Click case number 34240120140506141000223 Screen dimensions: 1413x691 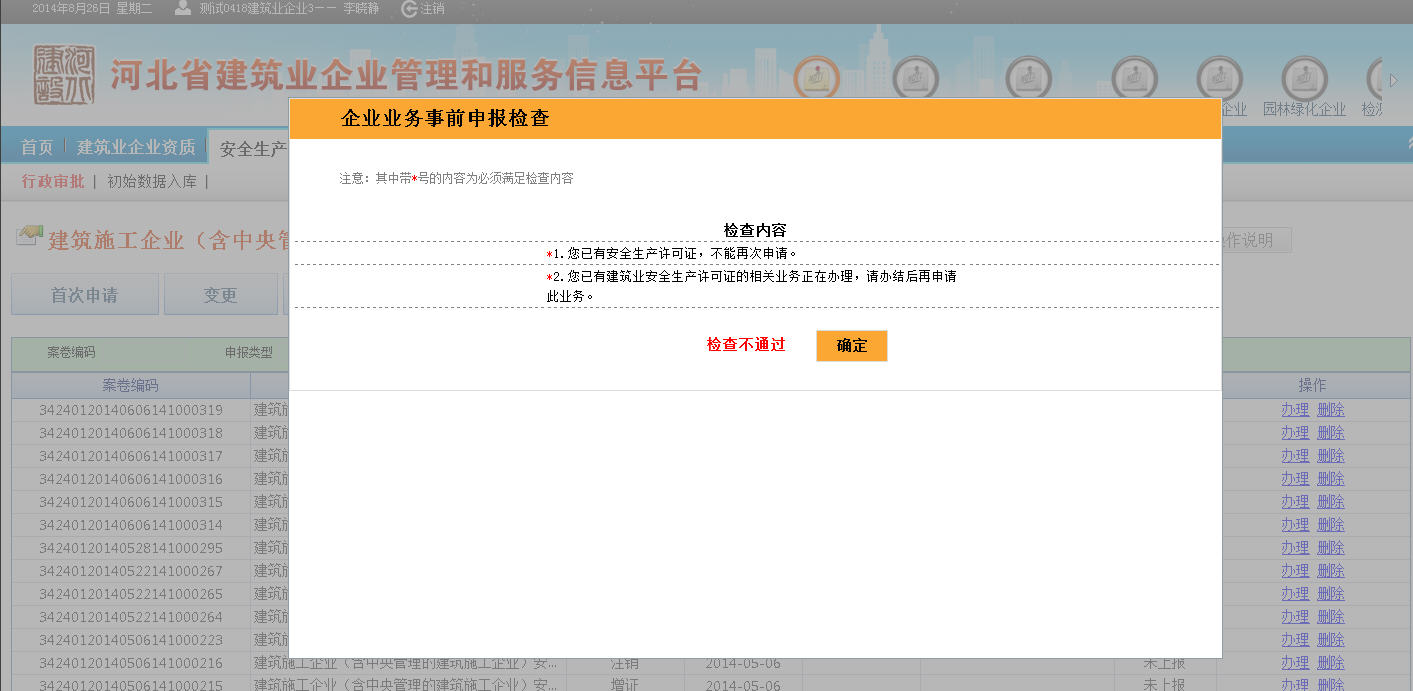point(131,640)
